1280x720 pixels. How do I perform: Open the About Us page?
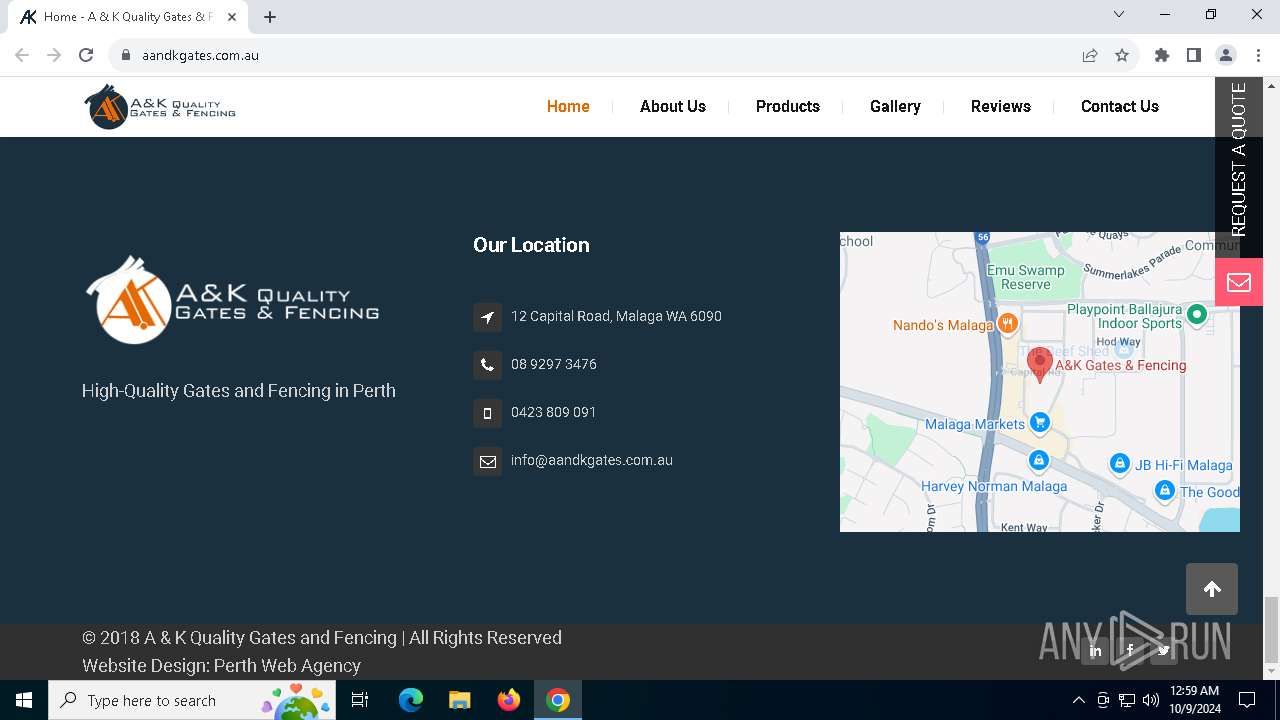[673, 106]
